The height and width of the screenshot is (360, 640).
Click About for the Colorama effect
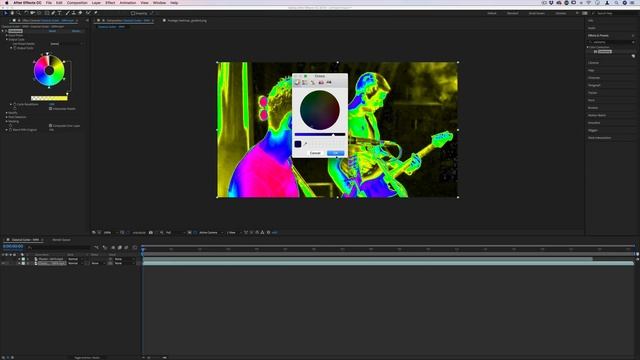coord(76,31)
